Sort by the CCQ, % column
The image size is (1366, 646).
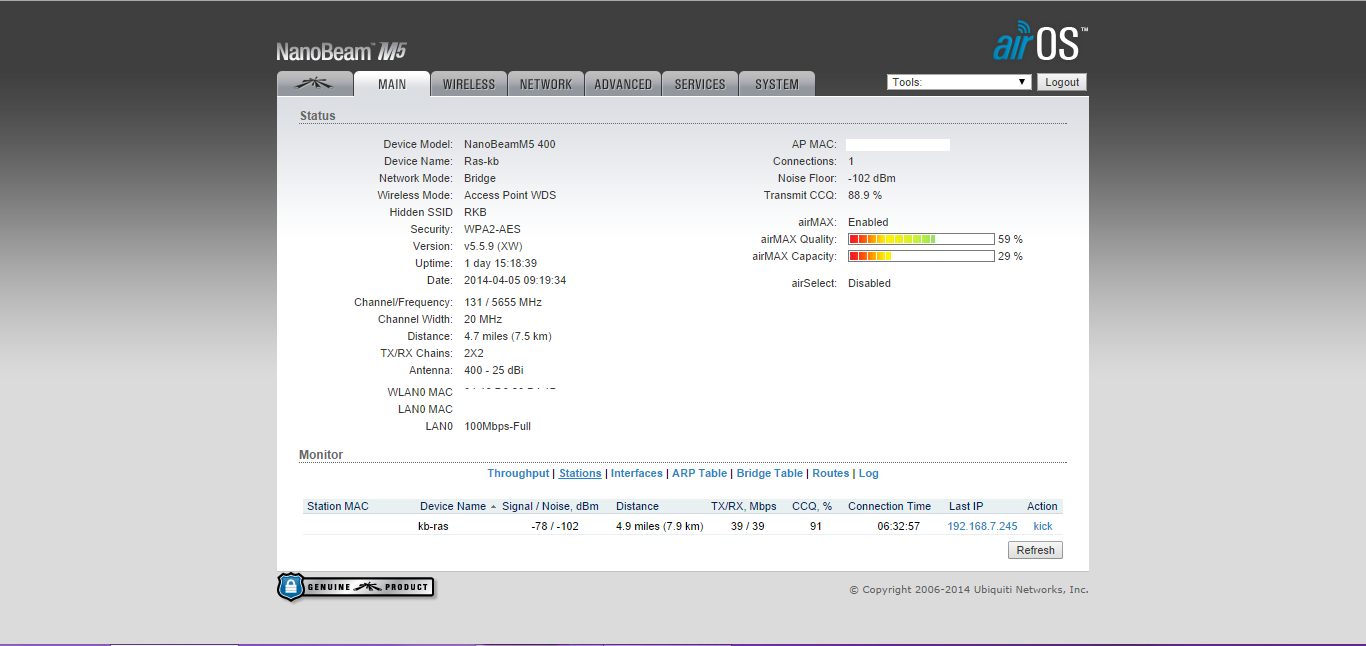812,506
